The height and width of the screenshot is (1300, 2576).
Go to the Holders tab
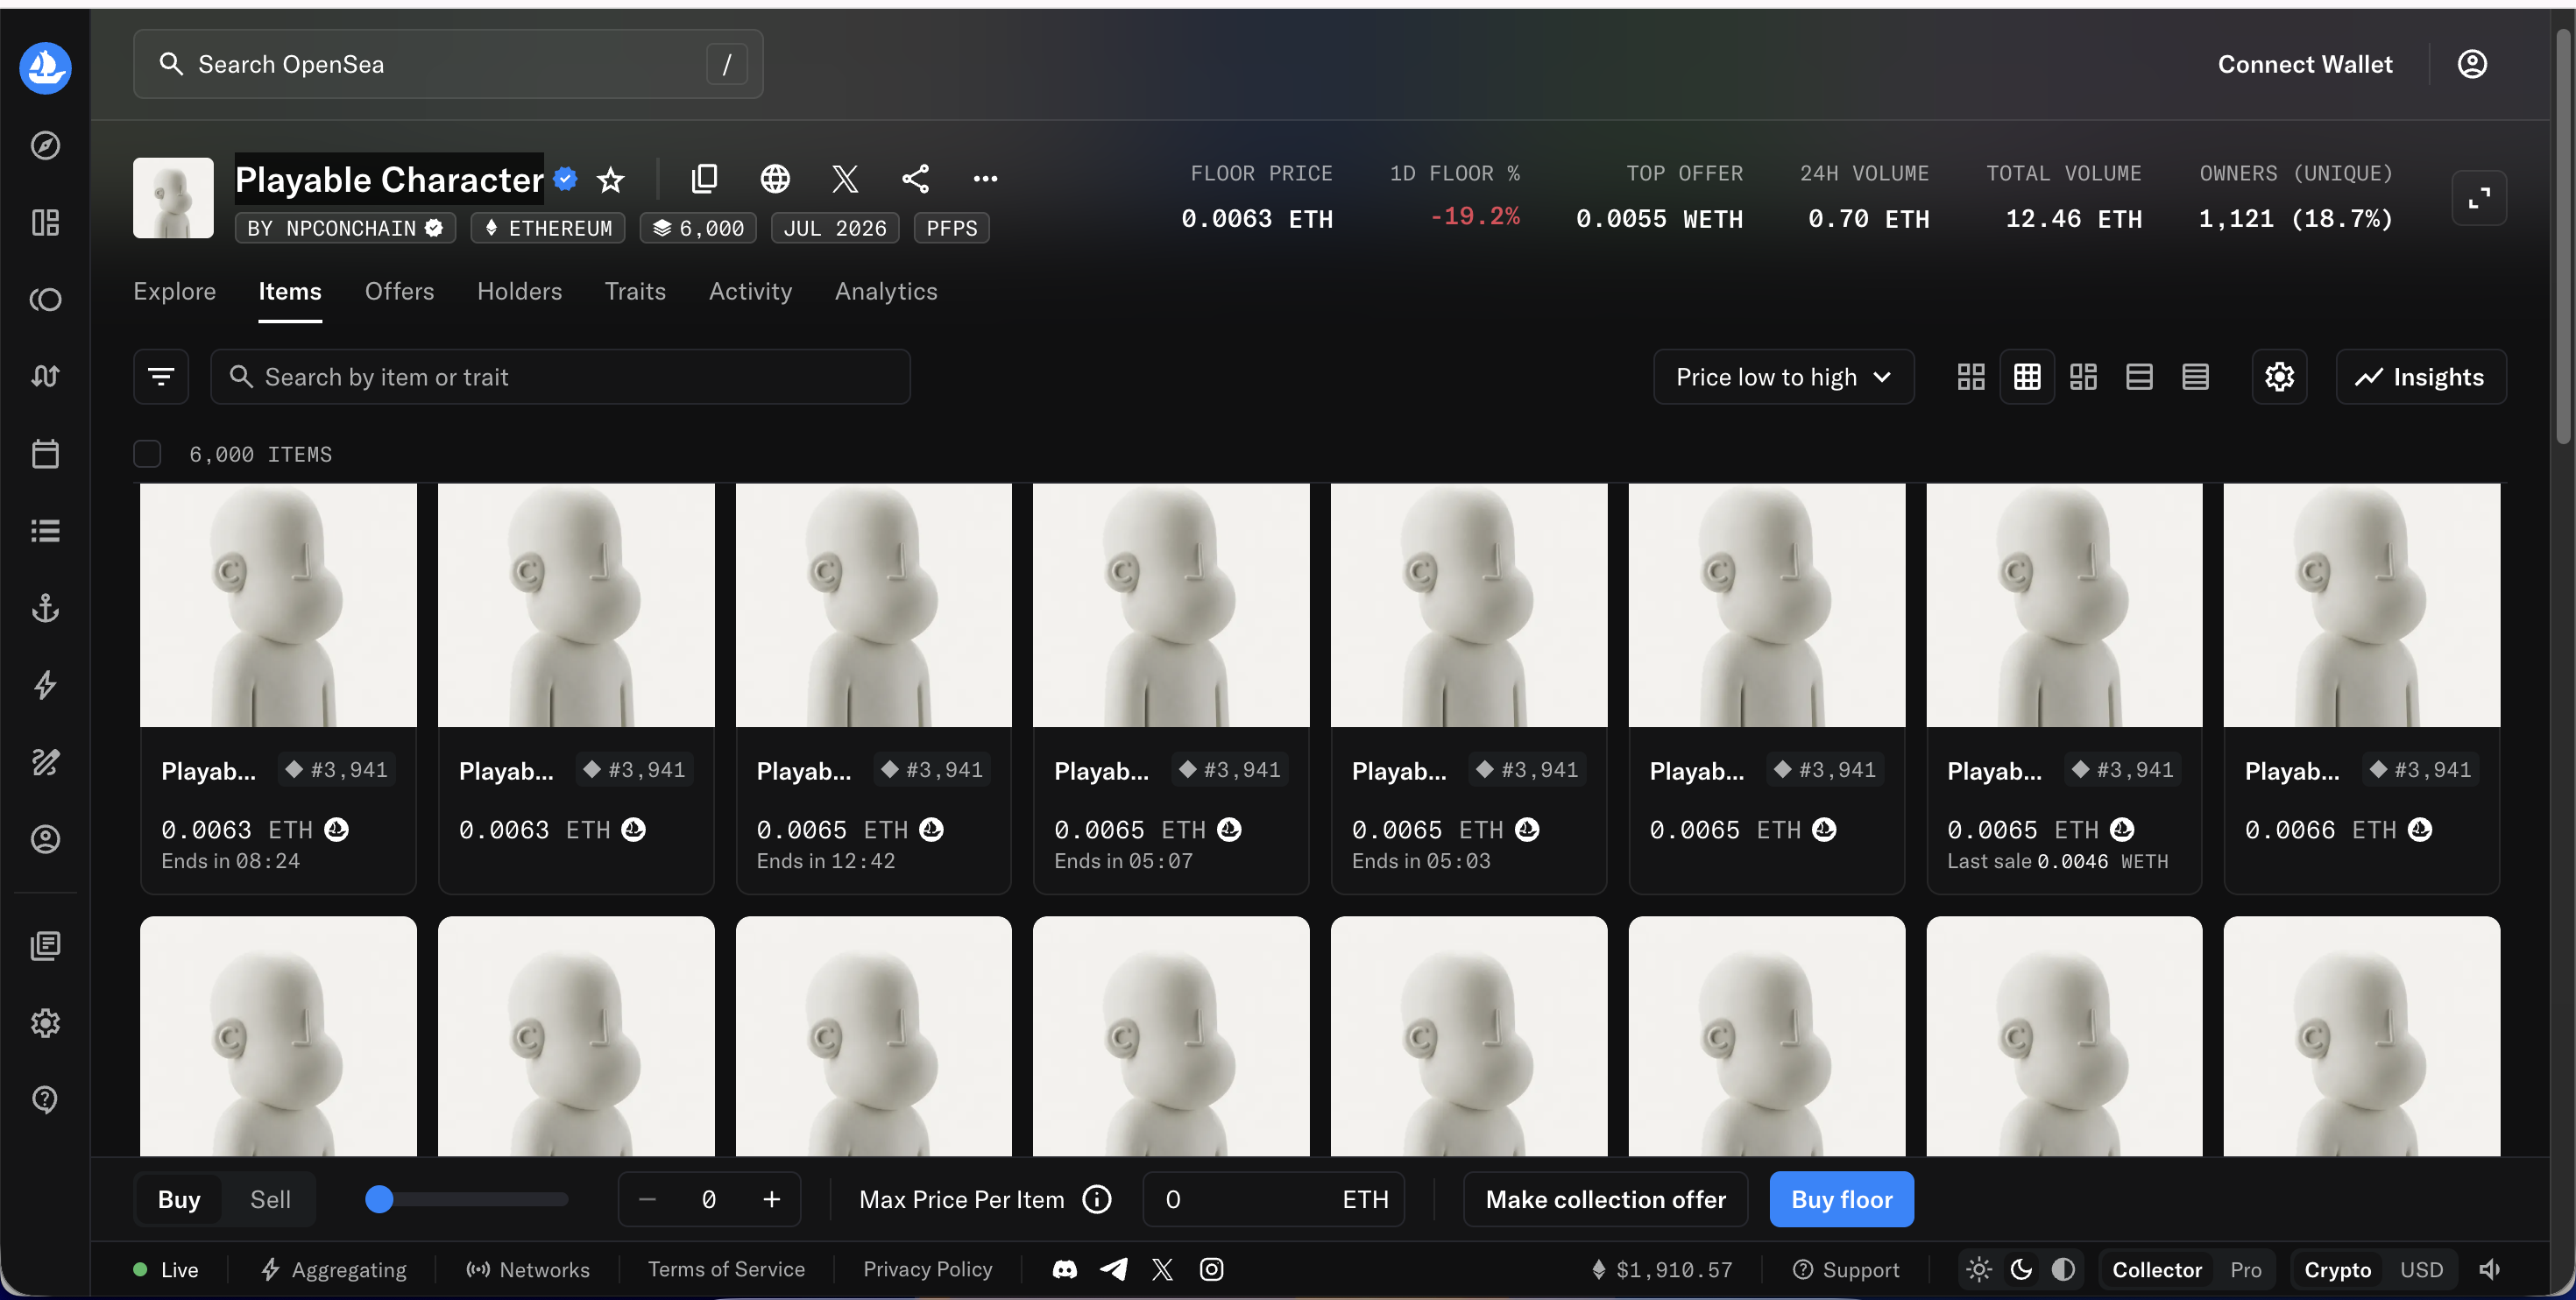pyautogui.click(x=519, y=291)
